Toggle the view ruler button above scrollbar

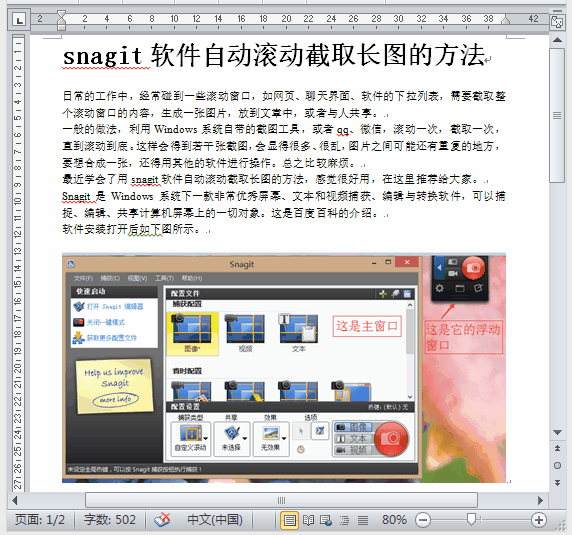click(x=557, y=22)
